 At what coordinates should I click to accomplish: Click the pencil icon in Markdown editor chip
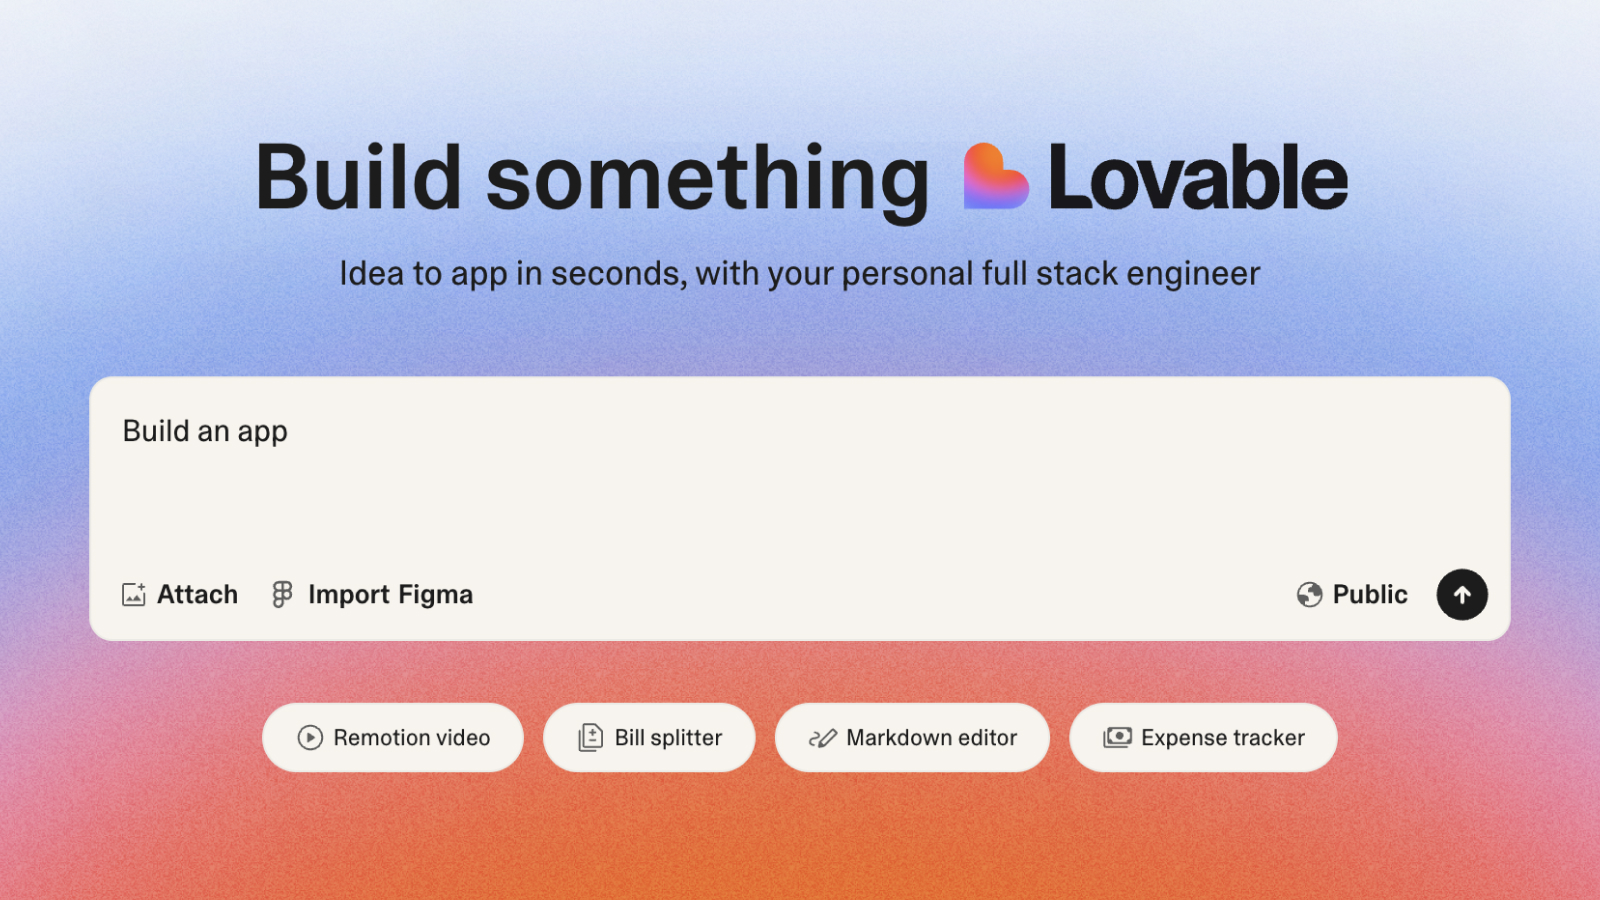pyautogui.click(x=822, y=738)
